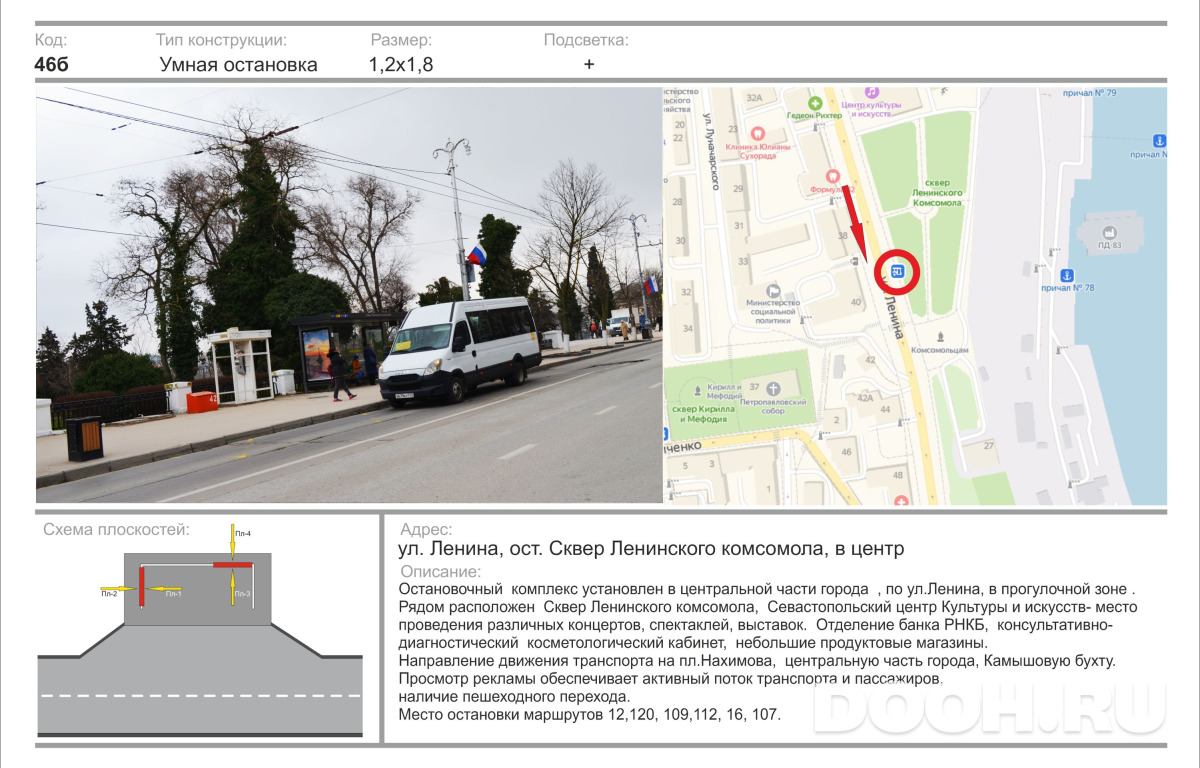The width and height of the screenshot is (1200, 768).
Task: Click building number 34 on the map
Action: pos(686,328)
